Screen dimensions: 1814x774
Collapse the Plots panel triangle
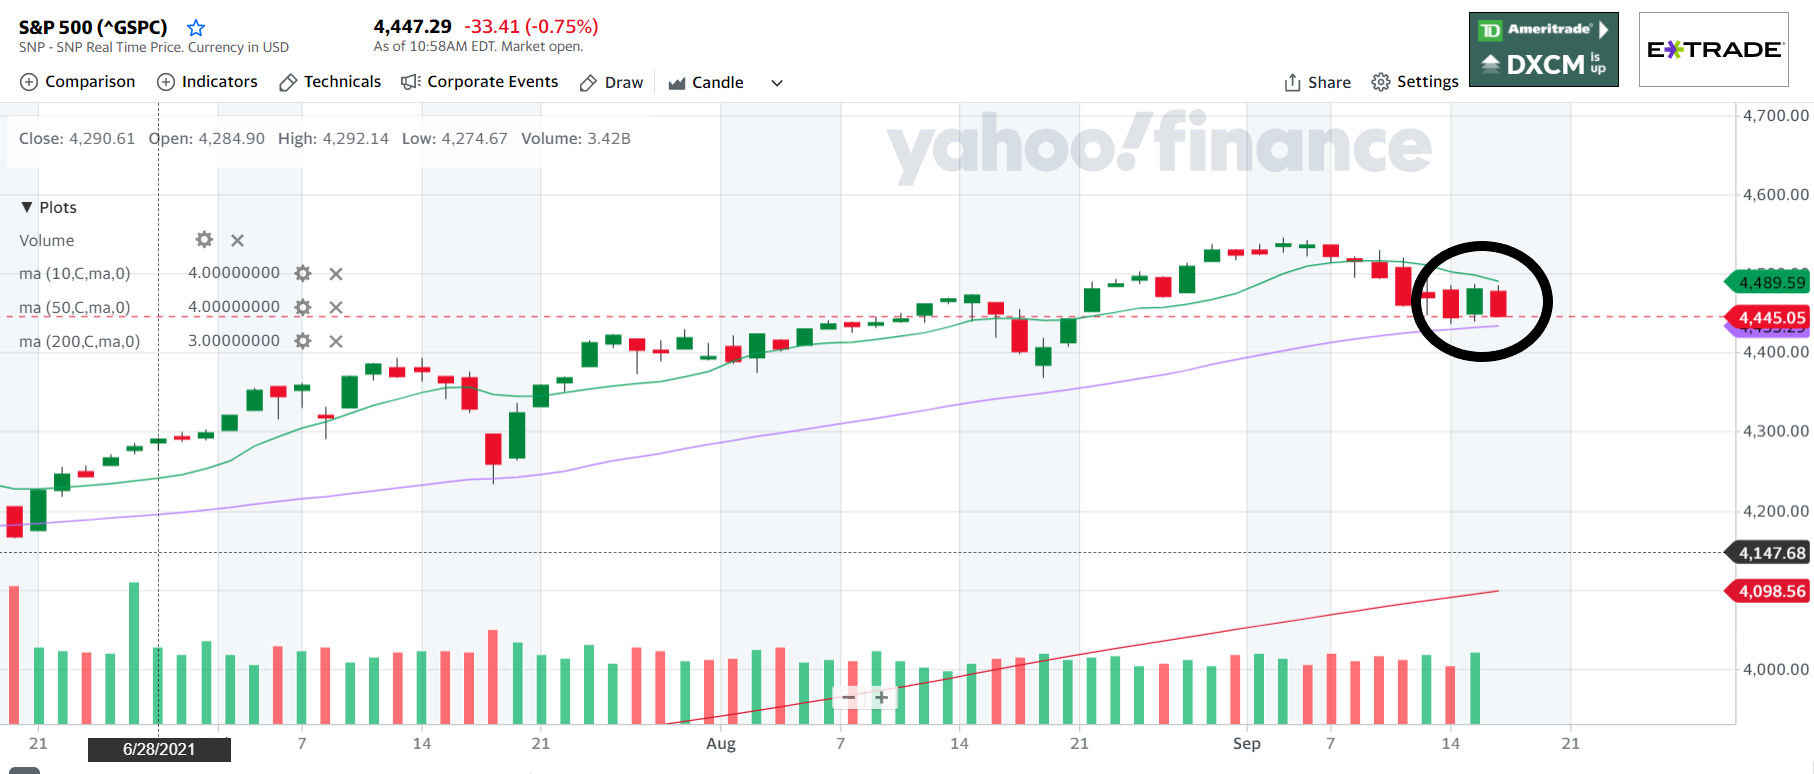pyautogui.click(x=27, y=207)
